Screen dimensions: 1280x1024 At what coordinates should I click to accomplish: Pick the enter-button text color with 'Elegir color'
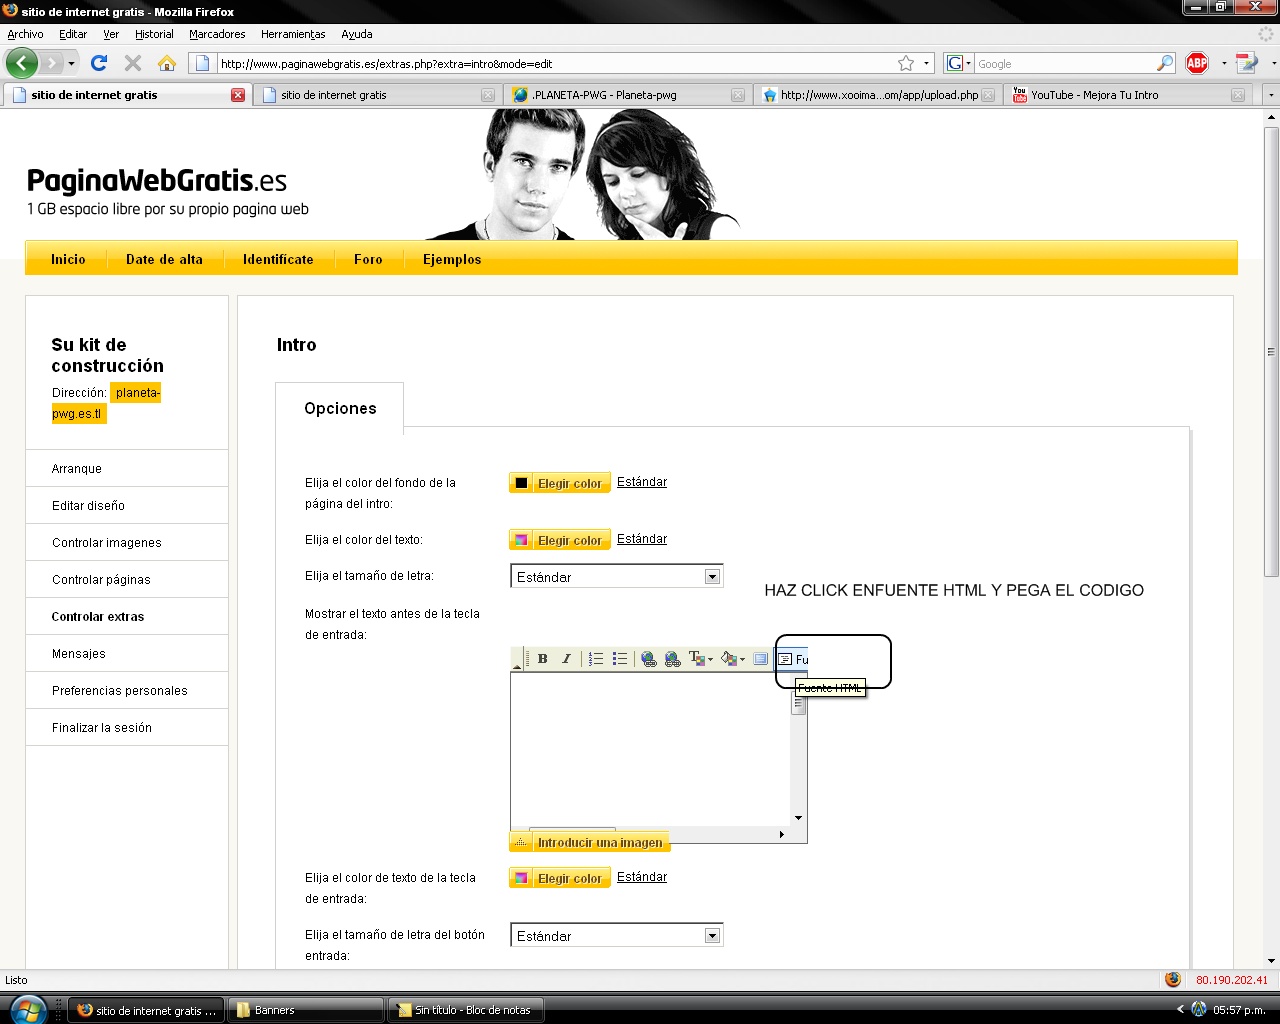click(x=559, y=878)
